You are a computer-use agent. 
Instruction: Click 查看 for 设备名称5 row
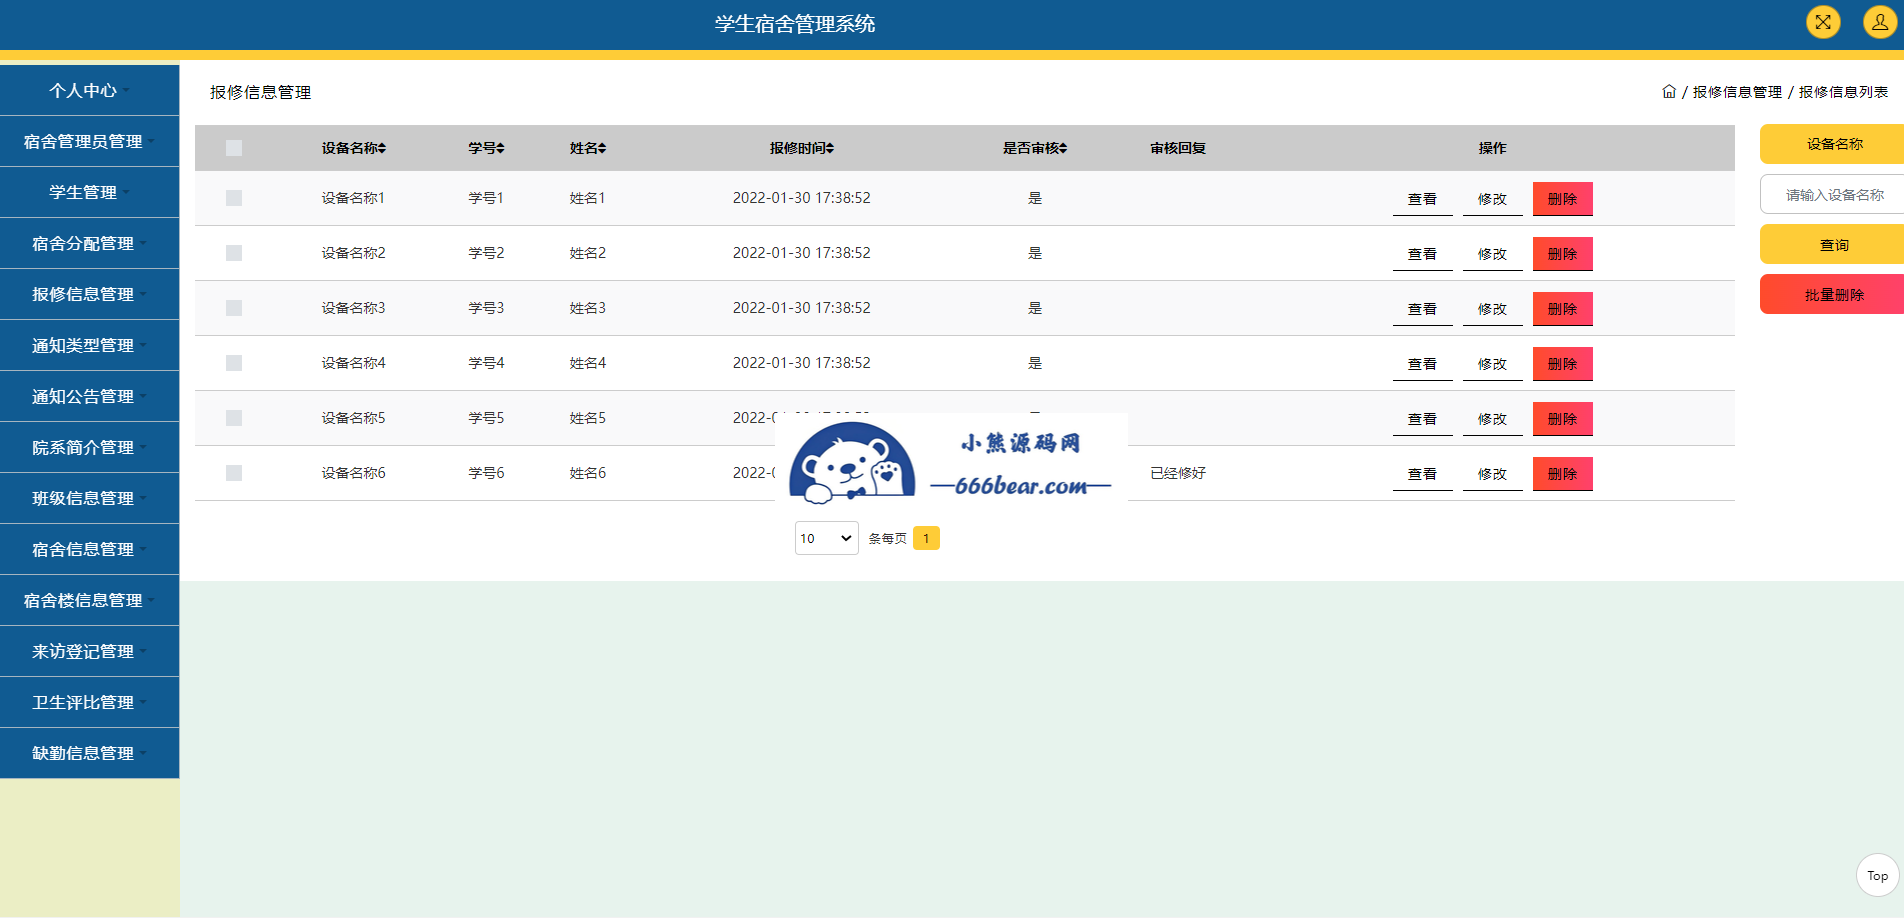(1422, 419)
